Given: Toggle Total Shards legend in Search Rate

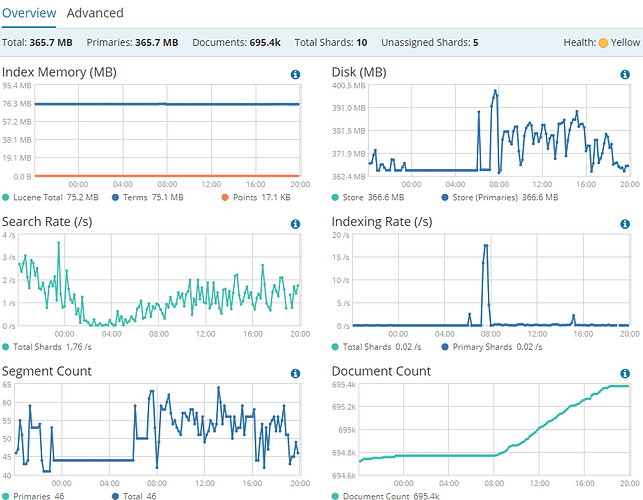Looking at the screenshot, I should tap(47, 347).
